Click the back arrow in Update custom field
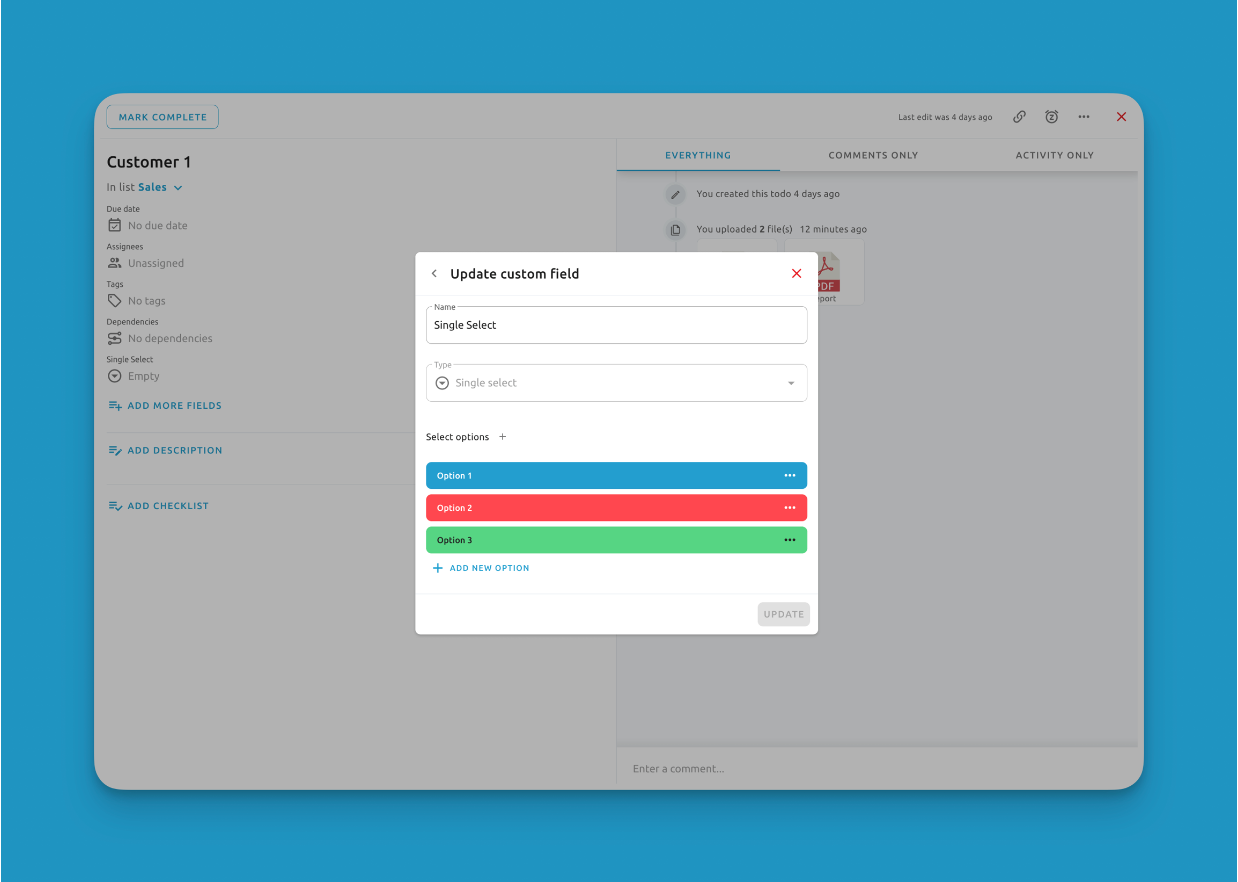This screenshot has height=882, width=1238. (x=434, y=274)
